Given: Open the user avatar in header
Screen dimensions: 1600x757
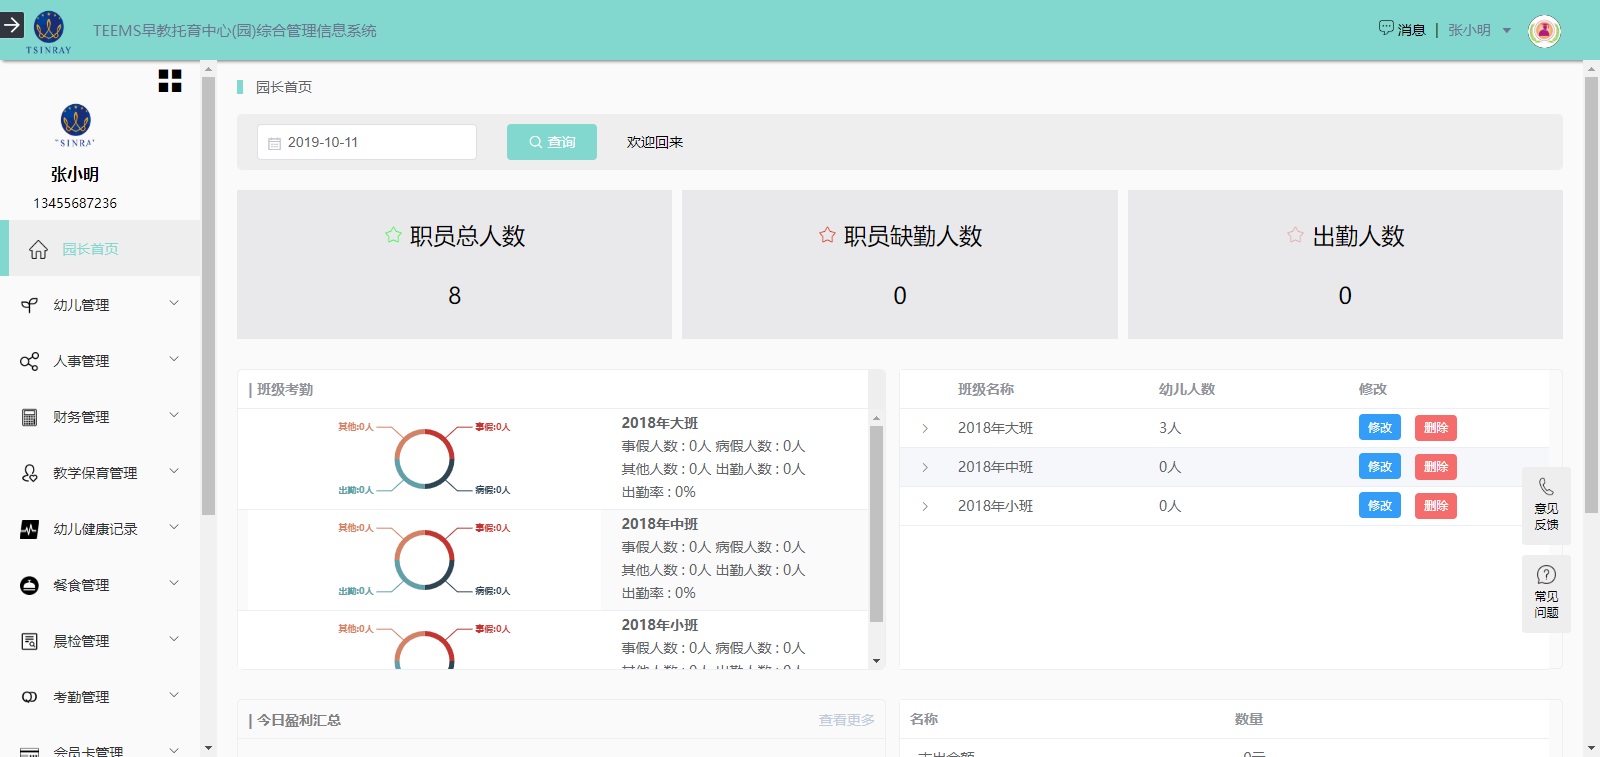Looking at the screenshot, I should click(1544, 31).
